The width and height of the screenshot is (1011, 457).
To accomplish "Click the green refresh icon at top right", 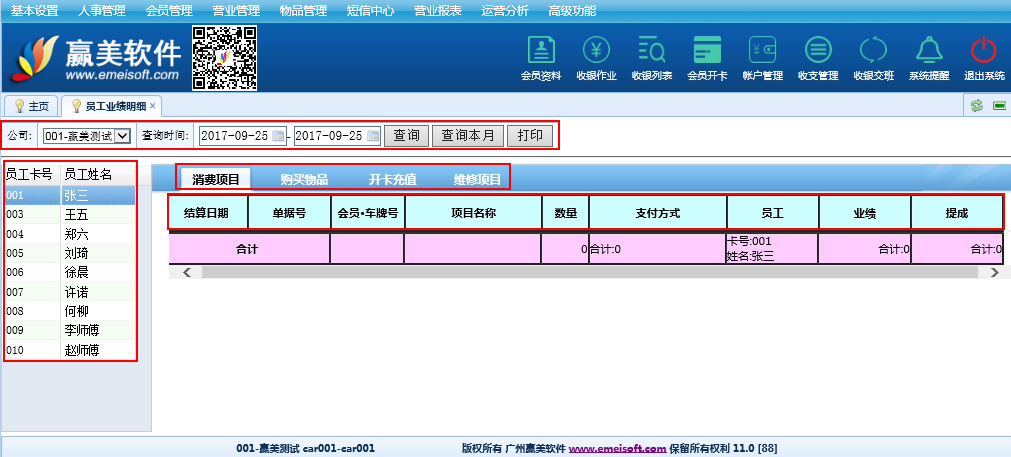I will [977, 106].
